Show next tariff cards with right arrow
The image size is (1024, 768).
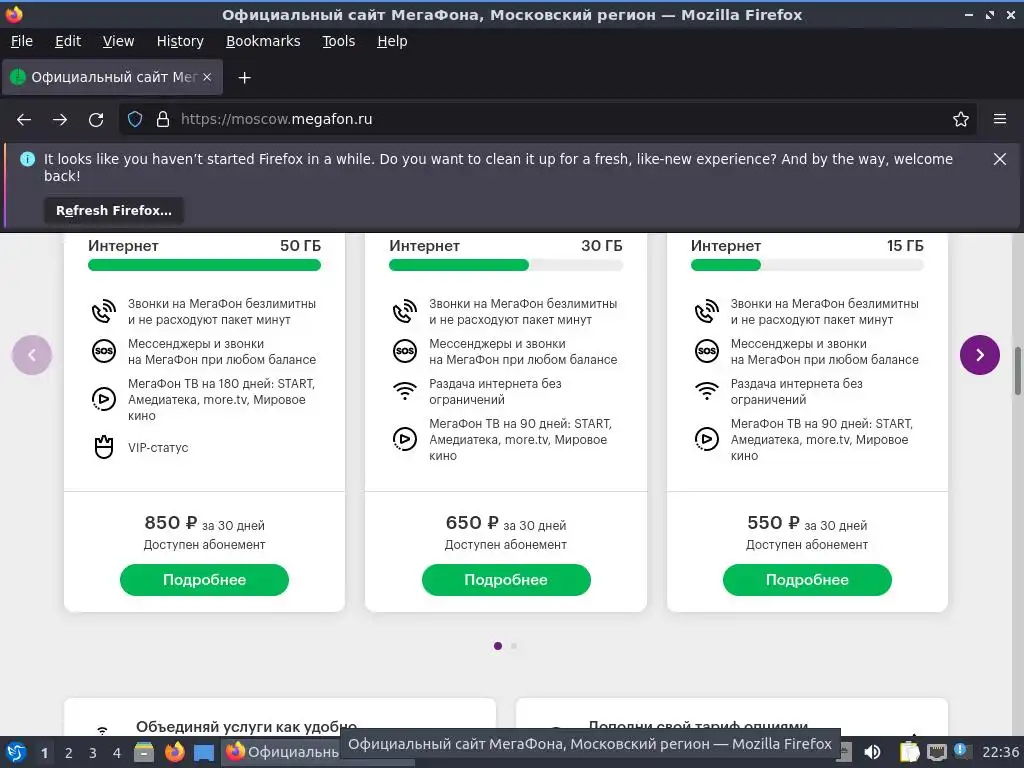click(x=980, y=355)
